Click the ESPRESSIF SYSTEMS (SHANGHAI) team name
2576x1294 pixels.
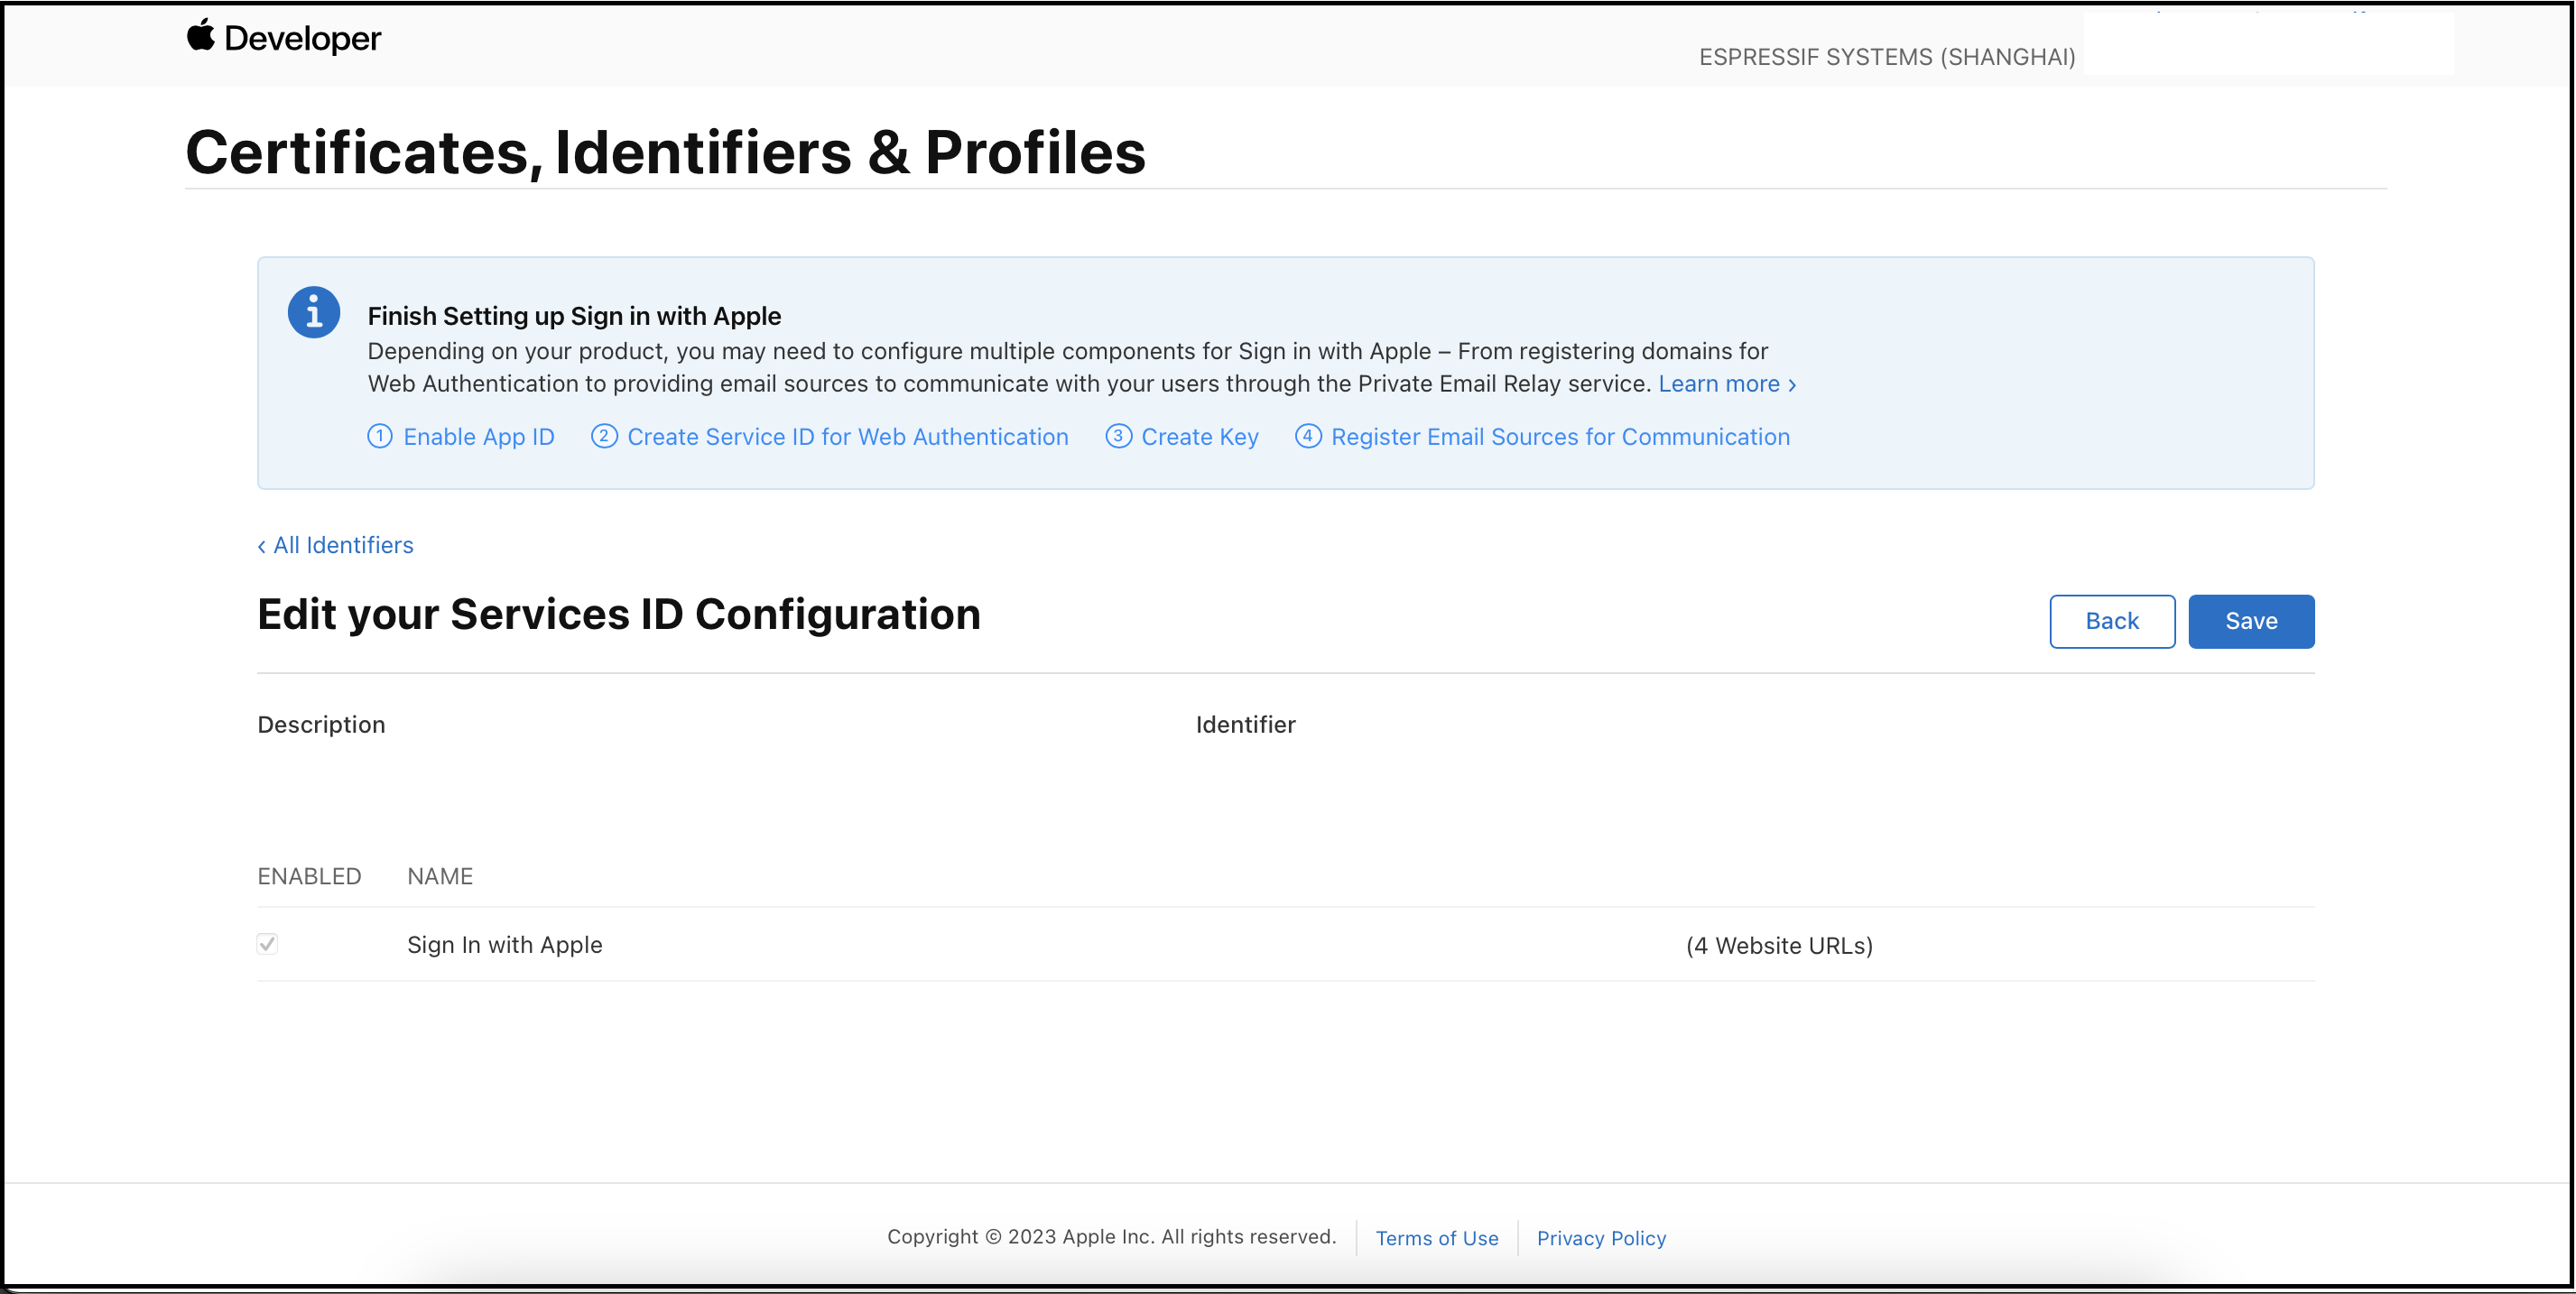(1886, 57)
